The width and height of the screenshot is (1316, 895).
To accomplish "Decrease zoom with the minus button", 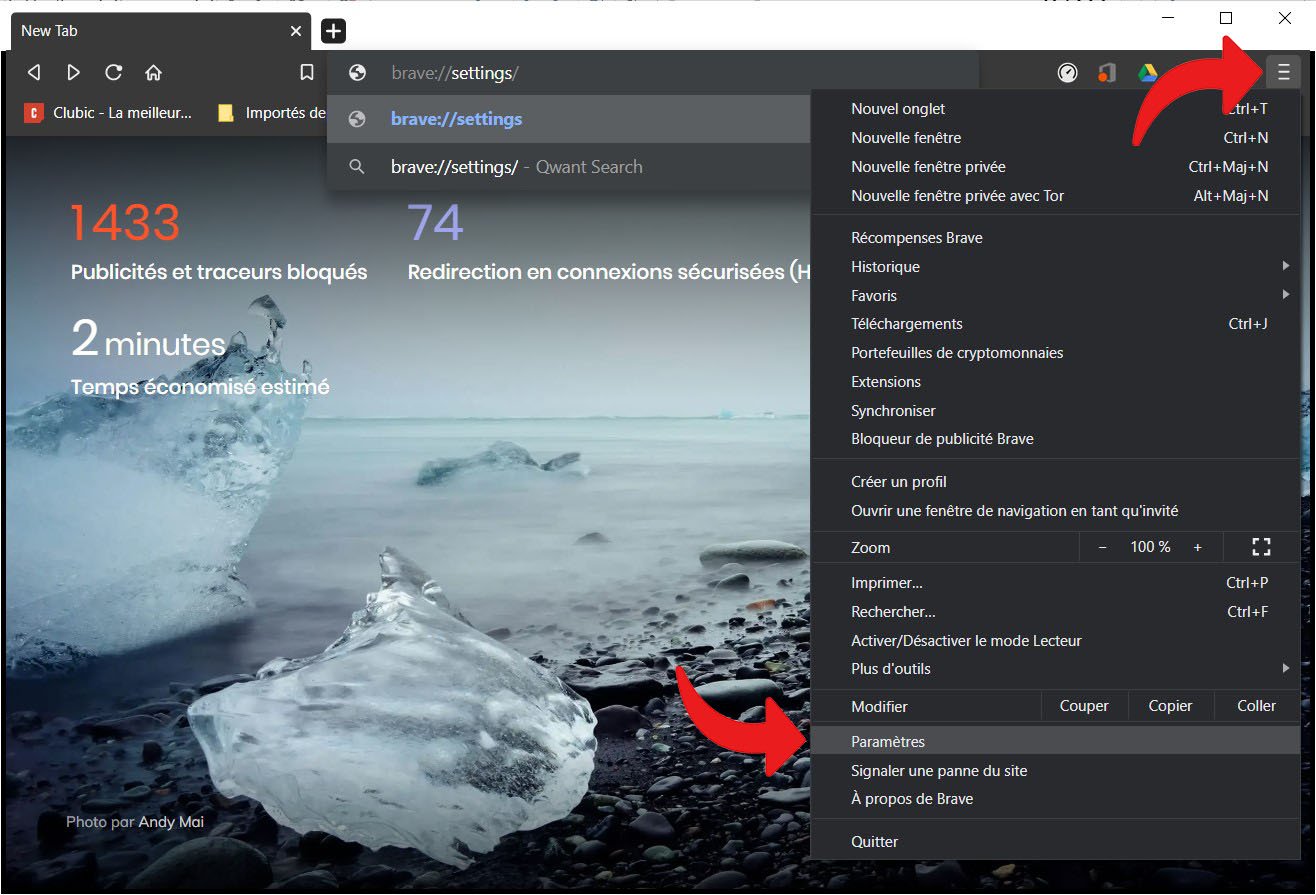I will [1103, 547].
